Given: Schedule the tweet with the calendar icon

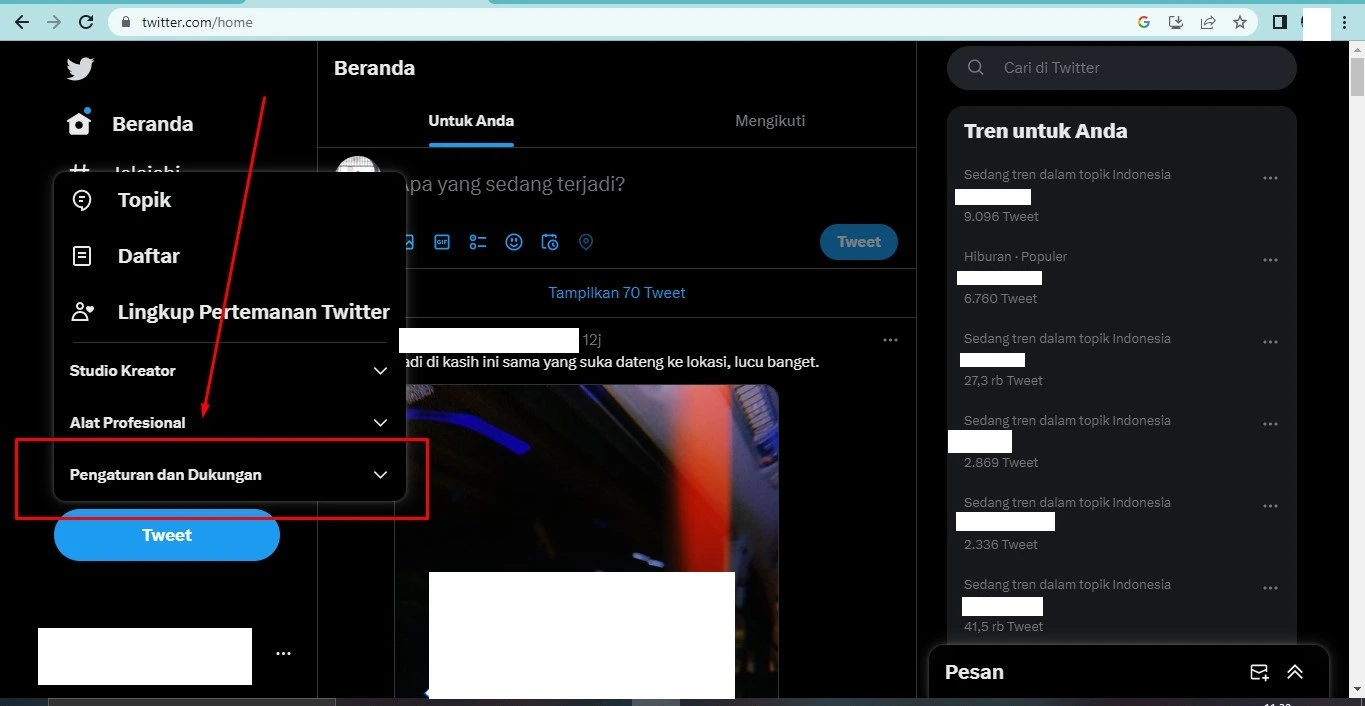Looking at the screenshot, I should tap(550, 242).
